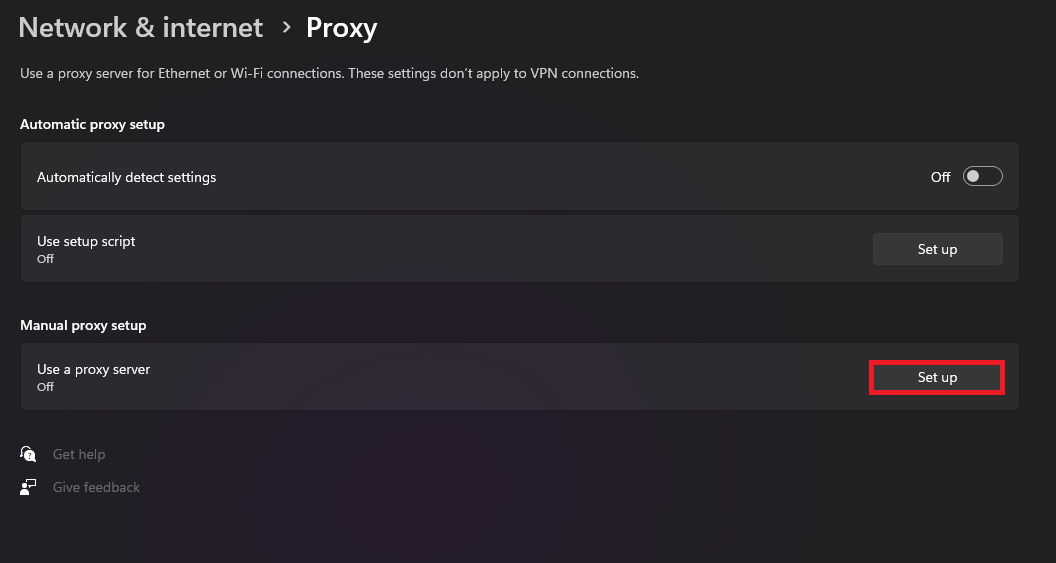Click the Manual proxy setup heading
The height and width of the screenshot is (563, 1056).
(83, 325)
